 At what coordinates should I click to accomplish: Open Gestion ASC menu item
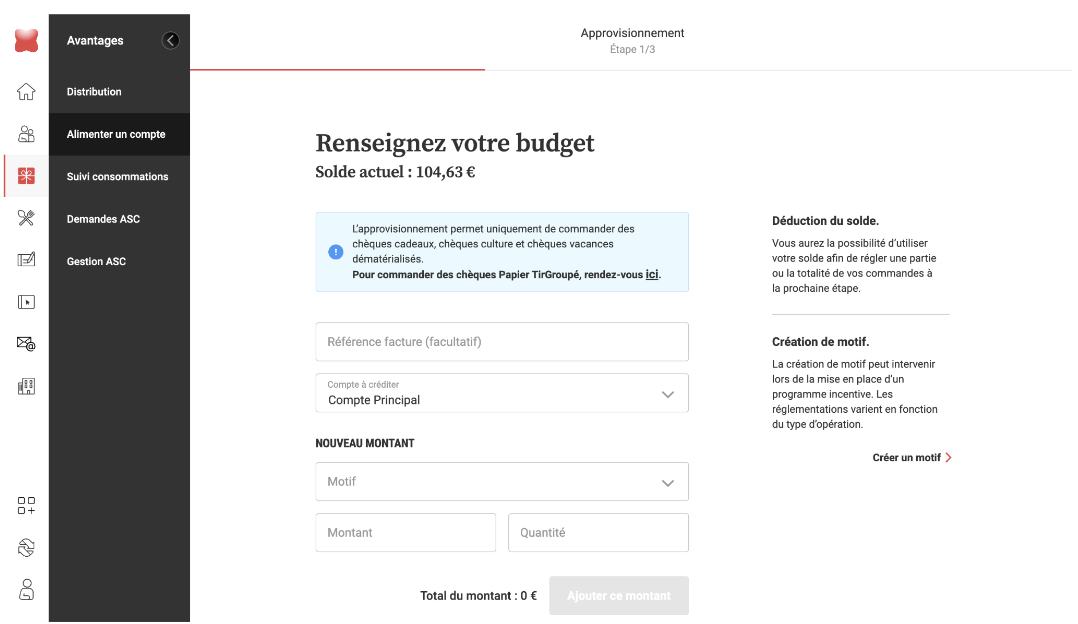[x=119, y=262]
